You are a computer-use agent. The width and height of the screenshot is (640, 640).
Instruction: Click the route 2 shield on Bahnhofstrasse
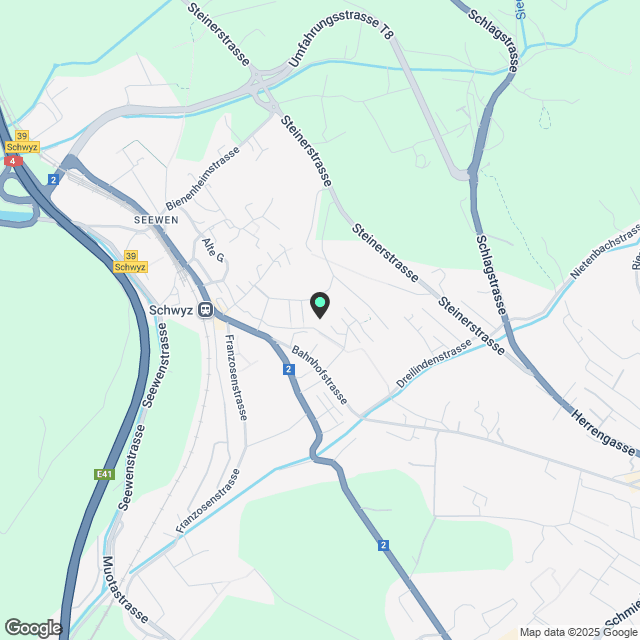289,369
